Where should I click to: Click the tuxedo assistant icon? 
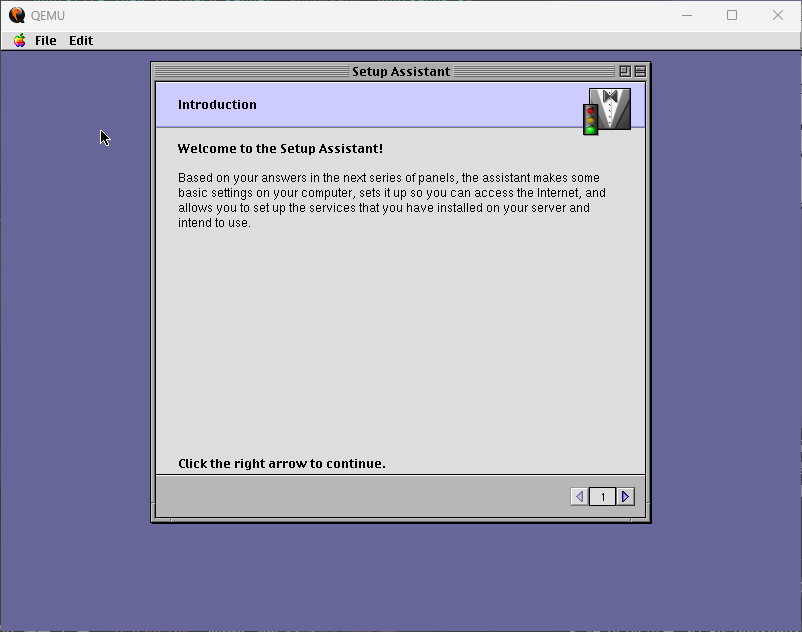612,107
